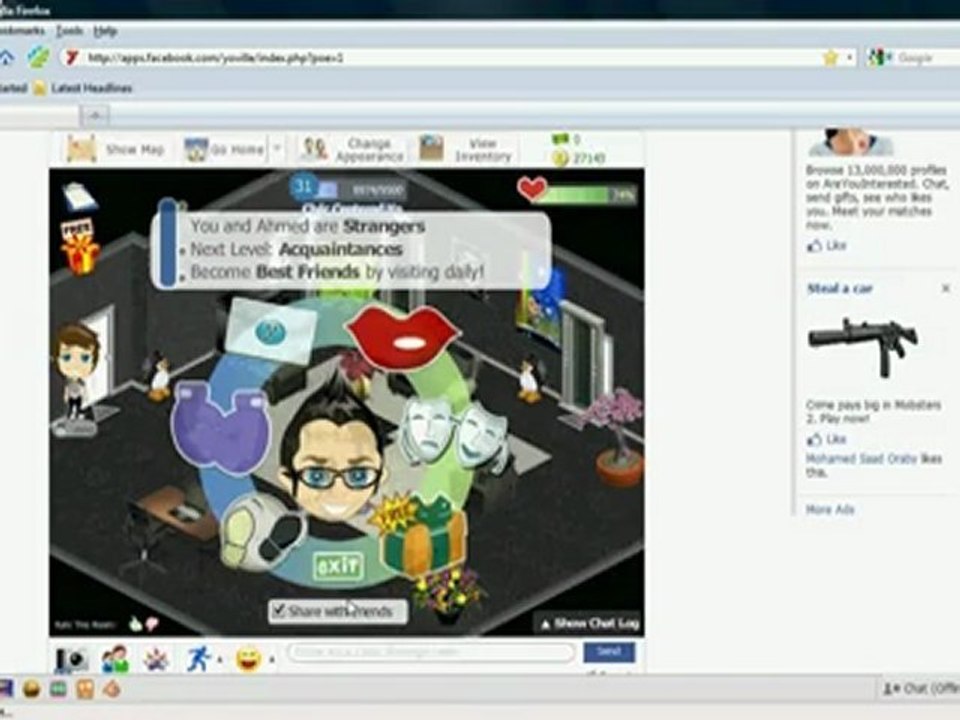Click the green icon next to the home button
The width and height of the screenshot is (960, 720).
(x=39, y=58)
